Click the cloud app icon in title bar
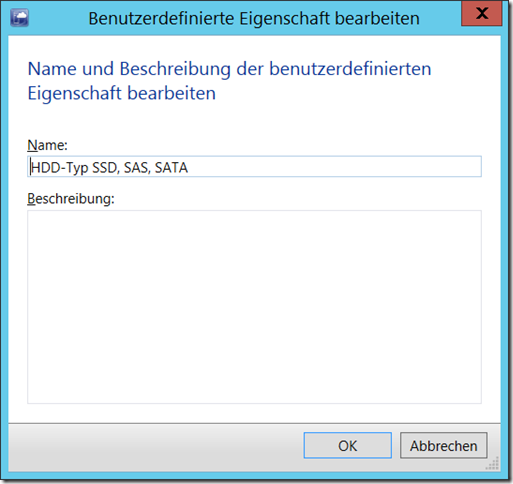The width and height of the screenshot is (513, 484). coord(19,18)
